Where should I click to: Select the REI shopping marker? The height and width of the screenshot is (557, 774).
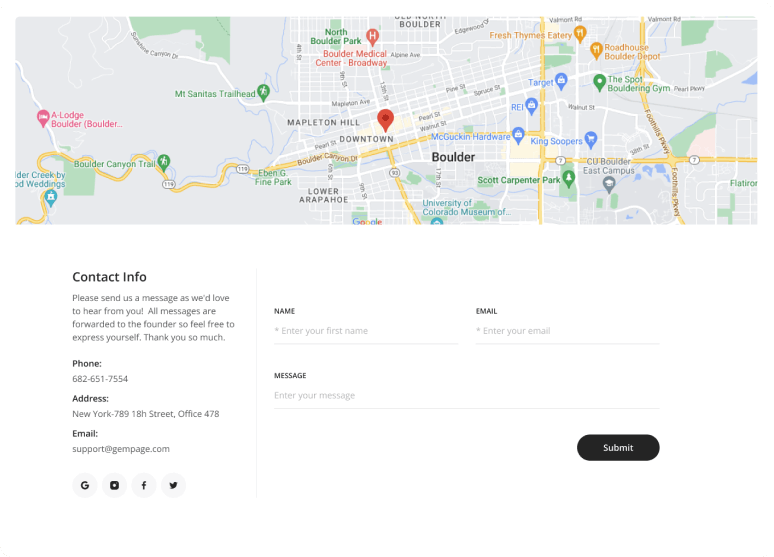[x=532, y=106]
